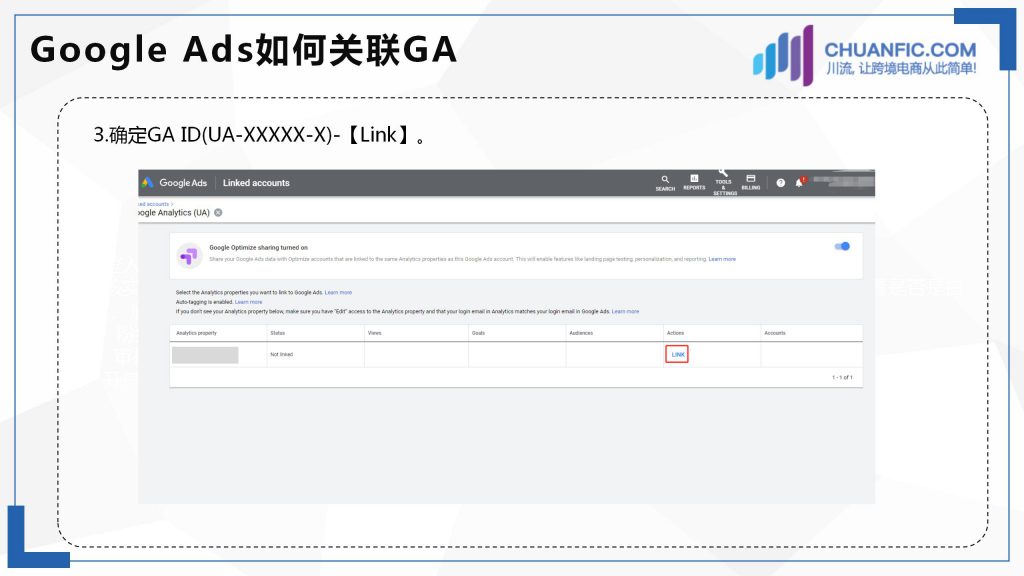
Task: Open Learn more after 'Auto-tagging is enabled'
Action: pyautogui.click(x=248, y=302)
